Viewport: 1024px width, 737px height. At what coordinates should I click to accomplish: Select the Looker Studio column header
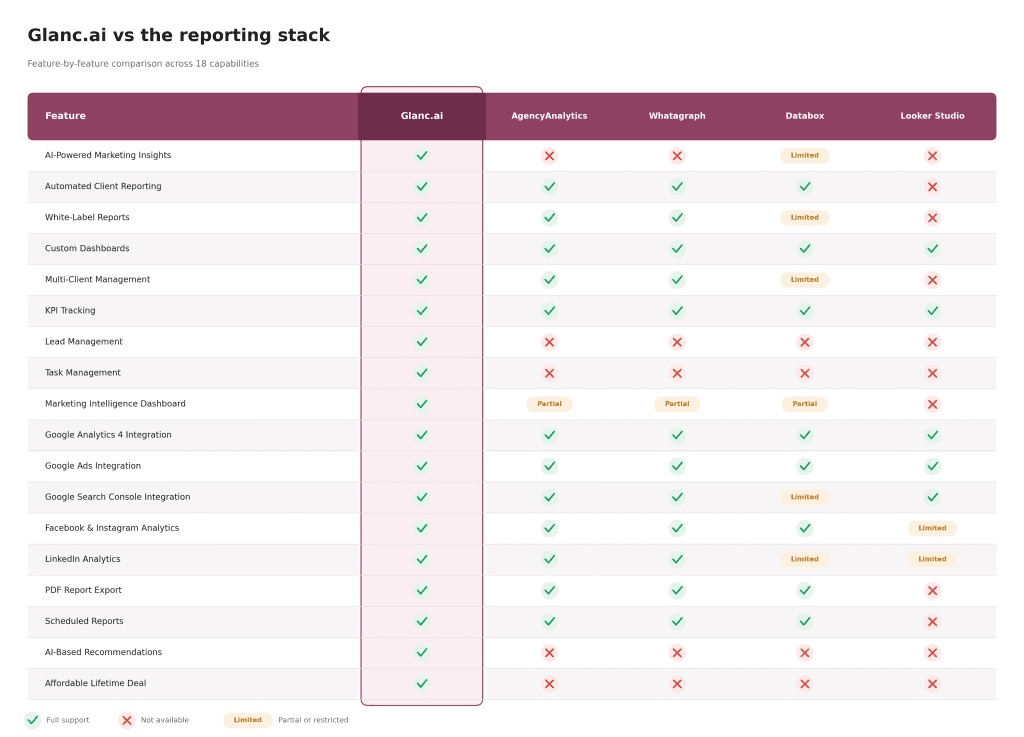(932, 116)
